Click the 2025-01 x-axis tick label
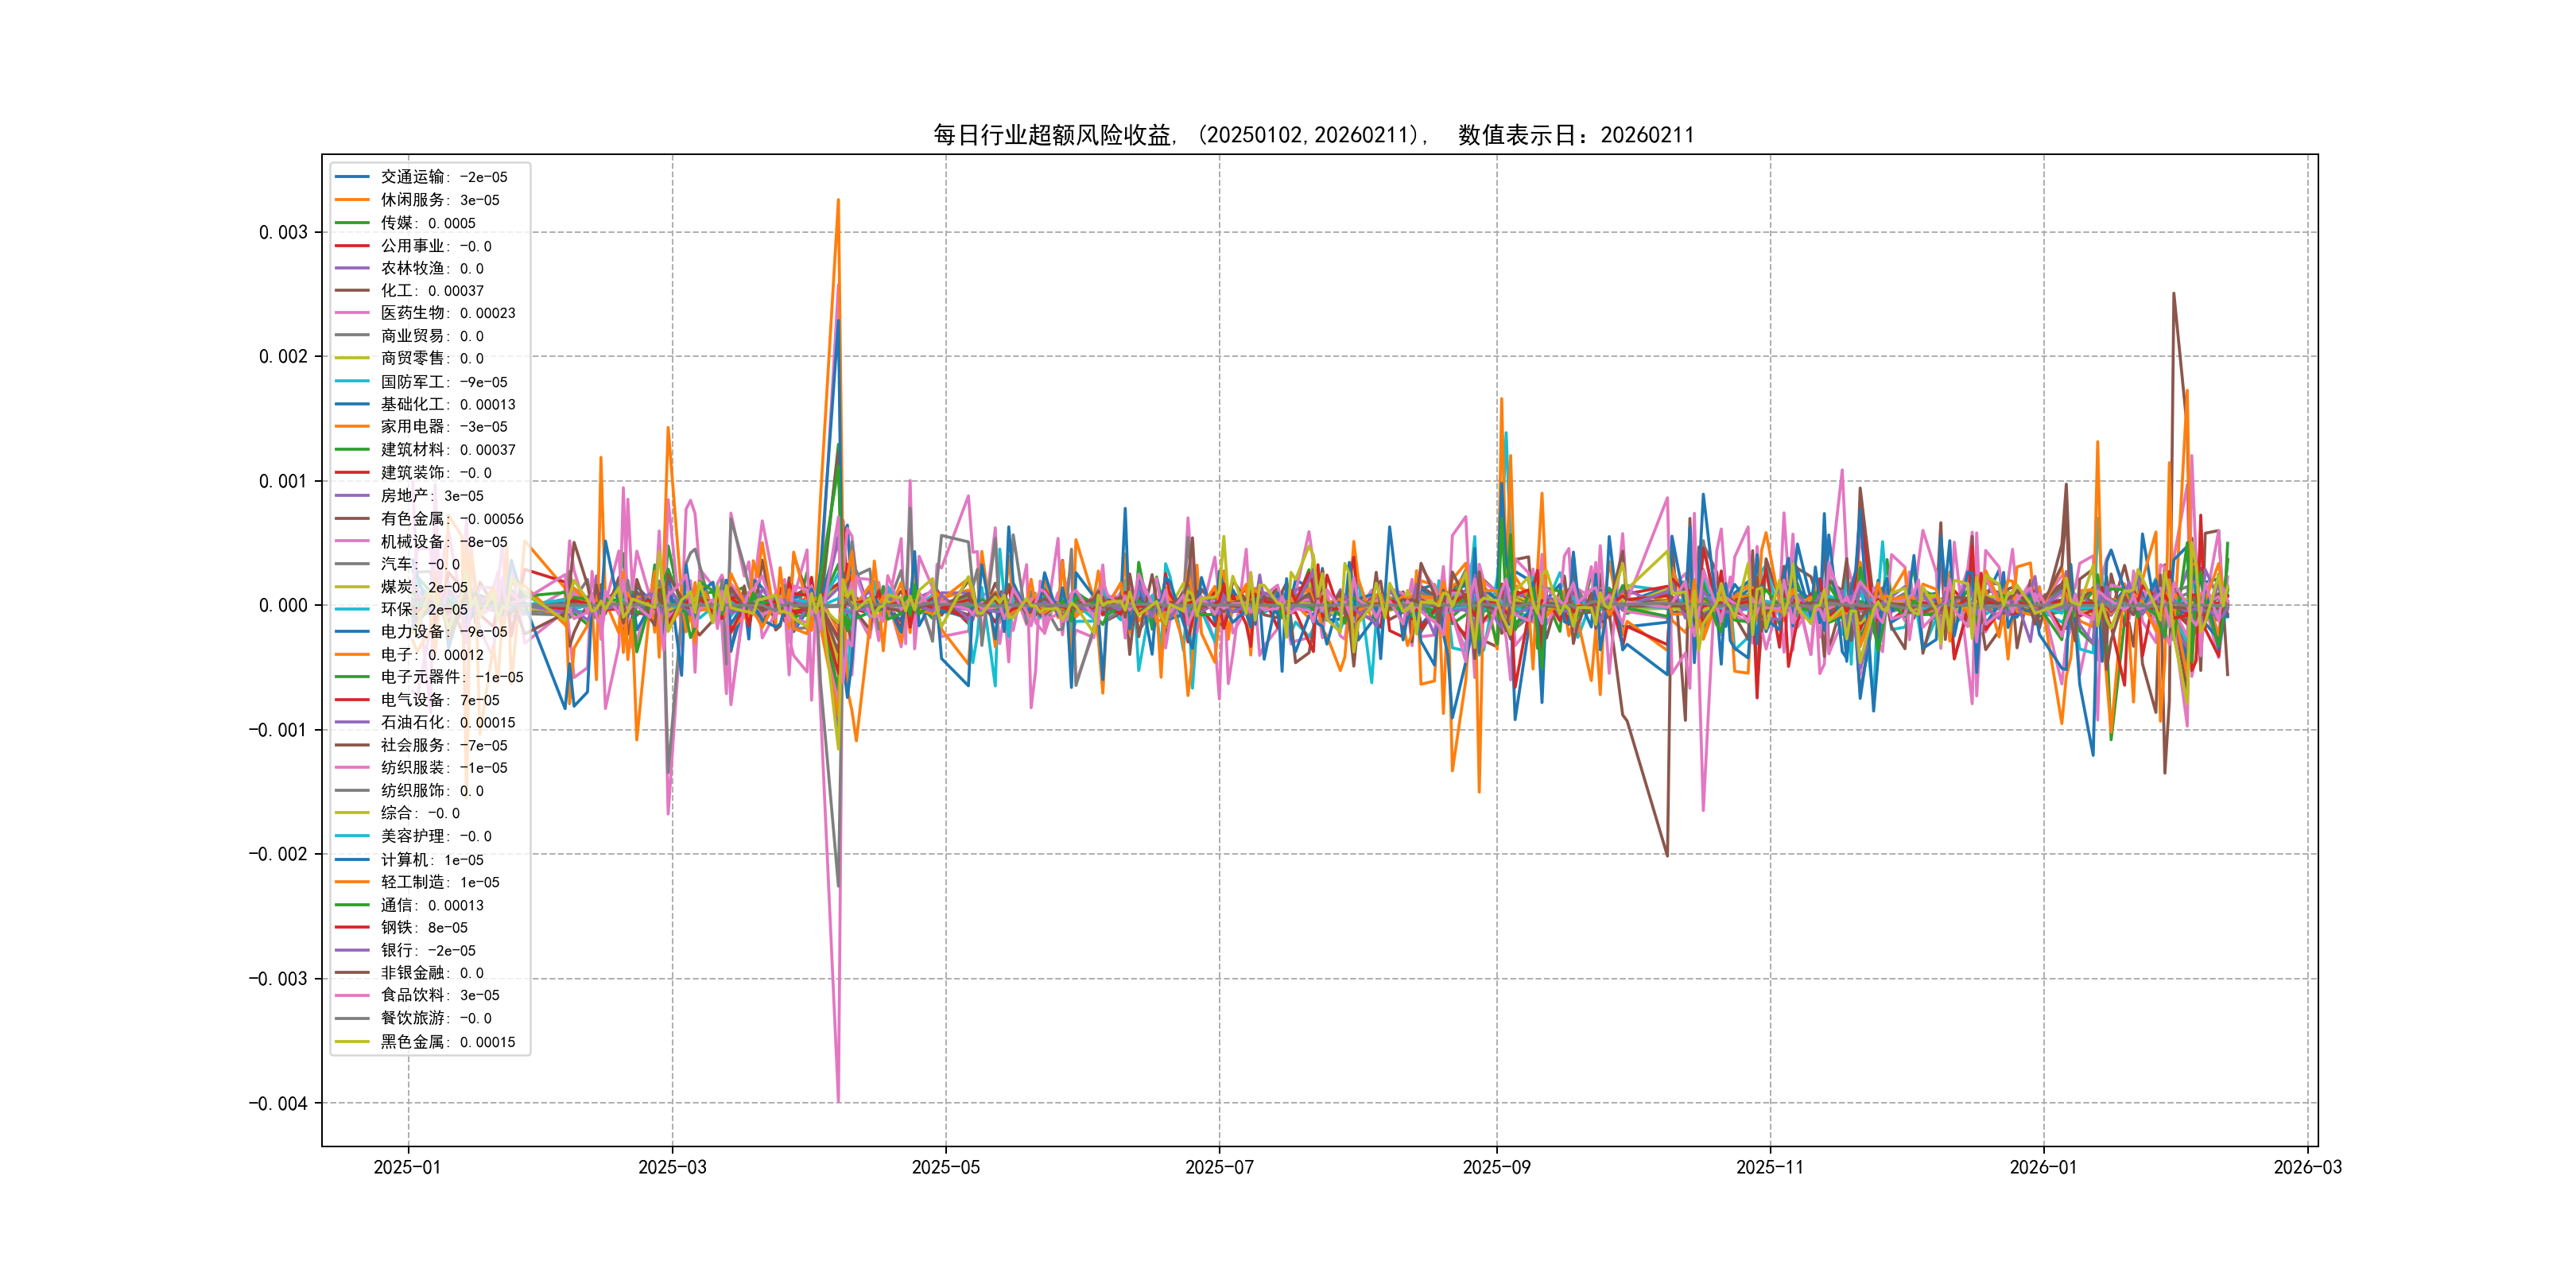The image size is (2576, 1288). pos(407,1167)
